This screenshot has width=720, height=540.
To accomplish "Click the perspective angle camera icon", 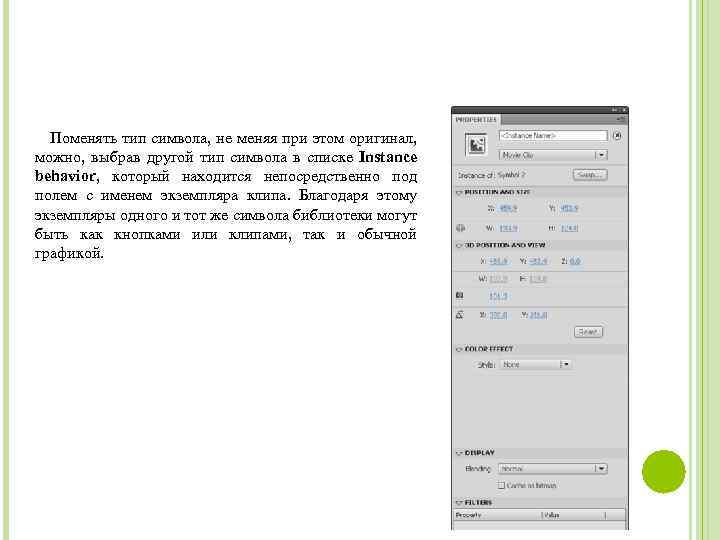I will point(460,296).
